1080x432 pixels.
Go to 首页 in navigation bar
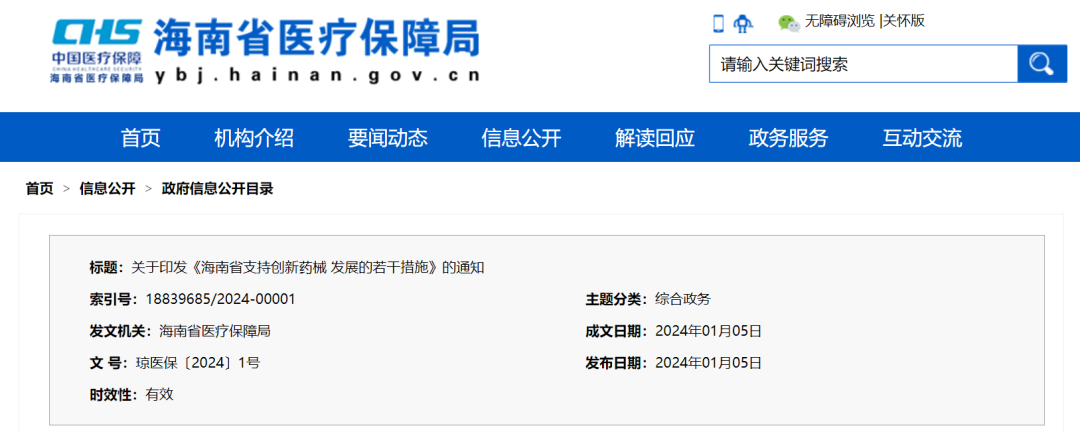140,138
